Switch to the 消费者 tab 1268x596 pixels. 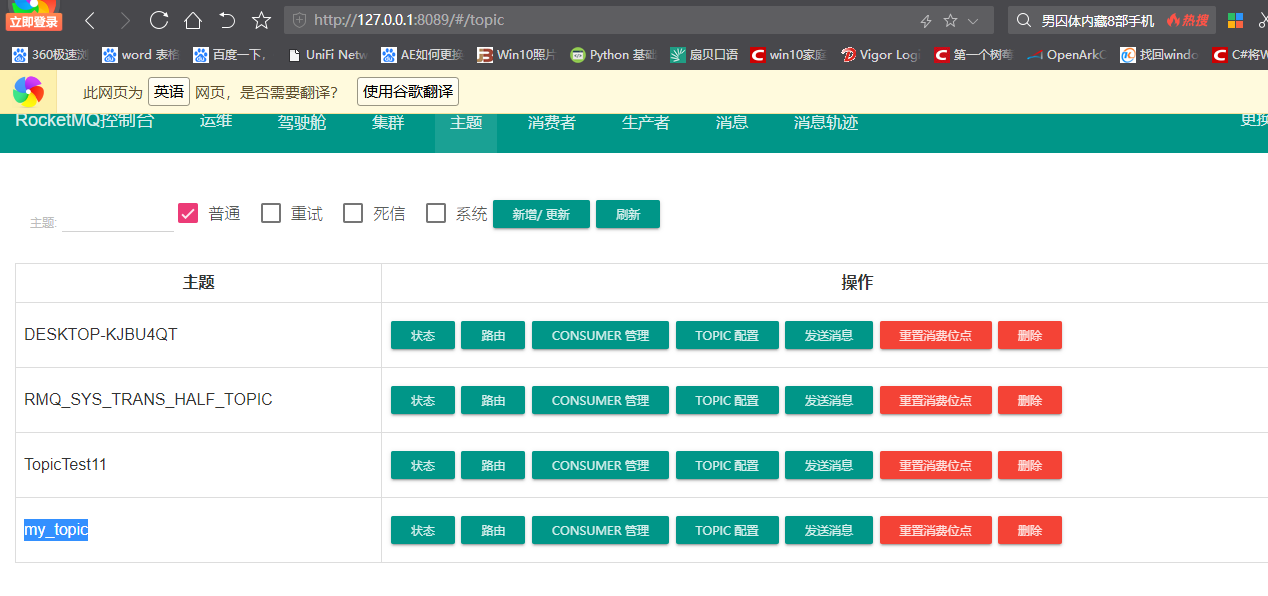[551, 122]
